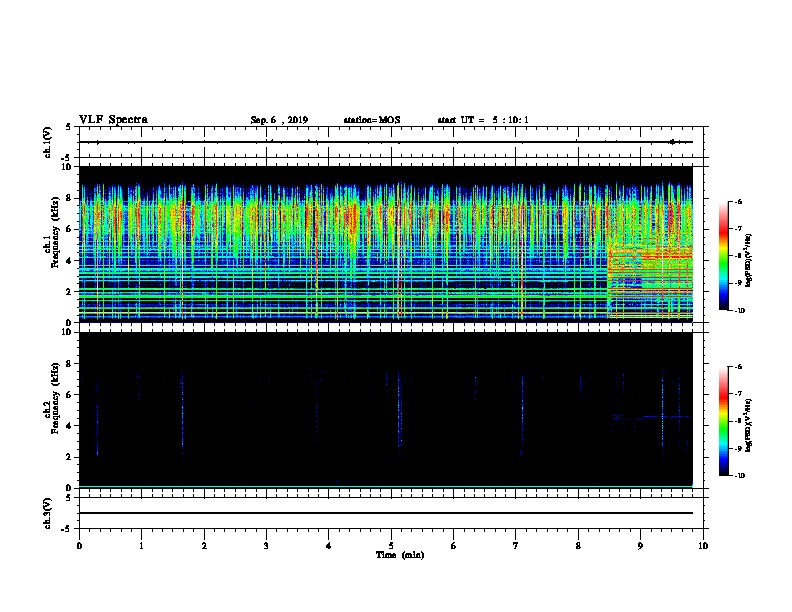
Task: Click the date text "Sep. 6, 2019"
Action: 279,120
